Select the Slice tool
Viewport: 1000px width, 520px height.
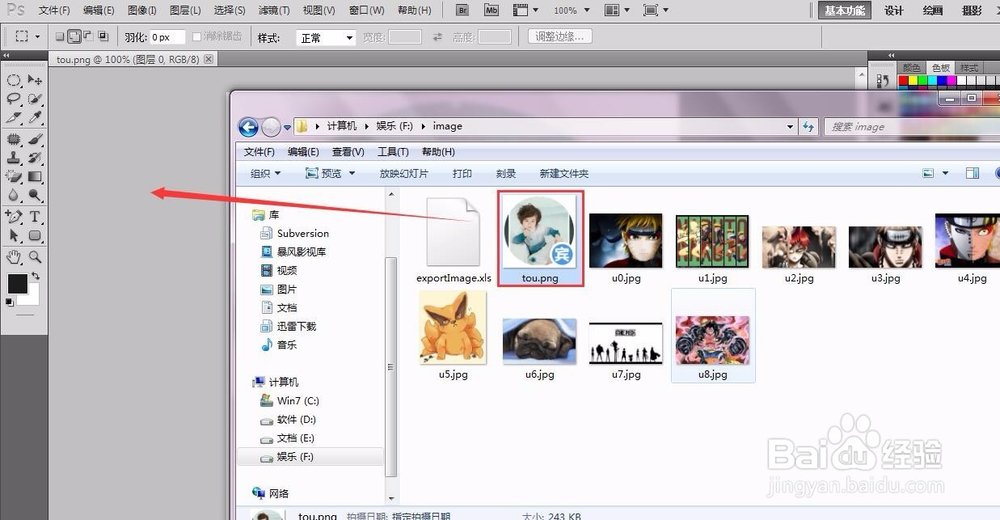[14, 117]
